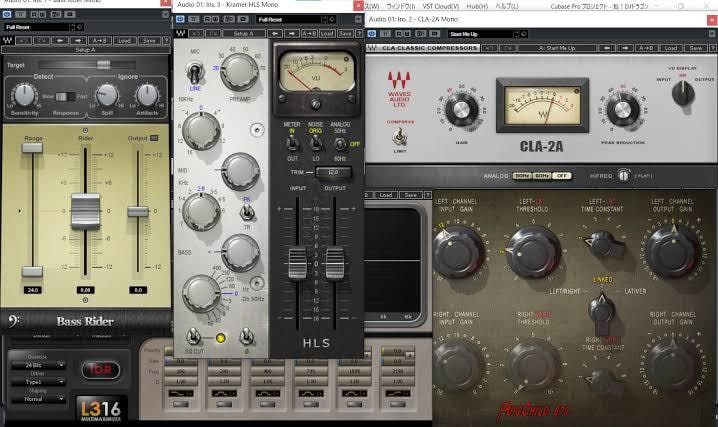Open L316 Shaping Normal dropdown
Screen dimensions: 718x427
(38, 399)
